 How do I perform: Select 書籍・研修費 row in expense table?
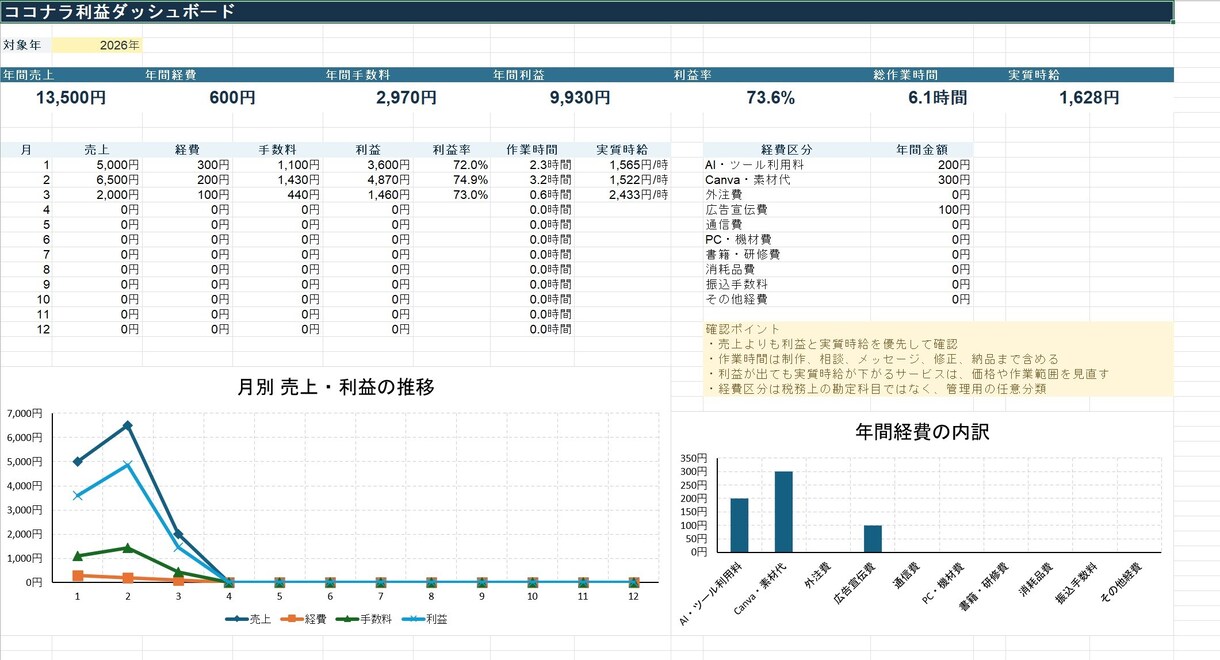(838, 255)
